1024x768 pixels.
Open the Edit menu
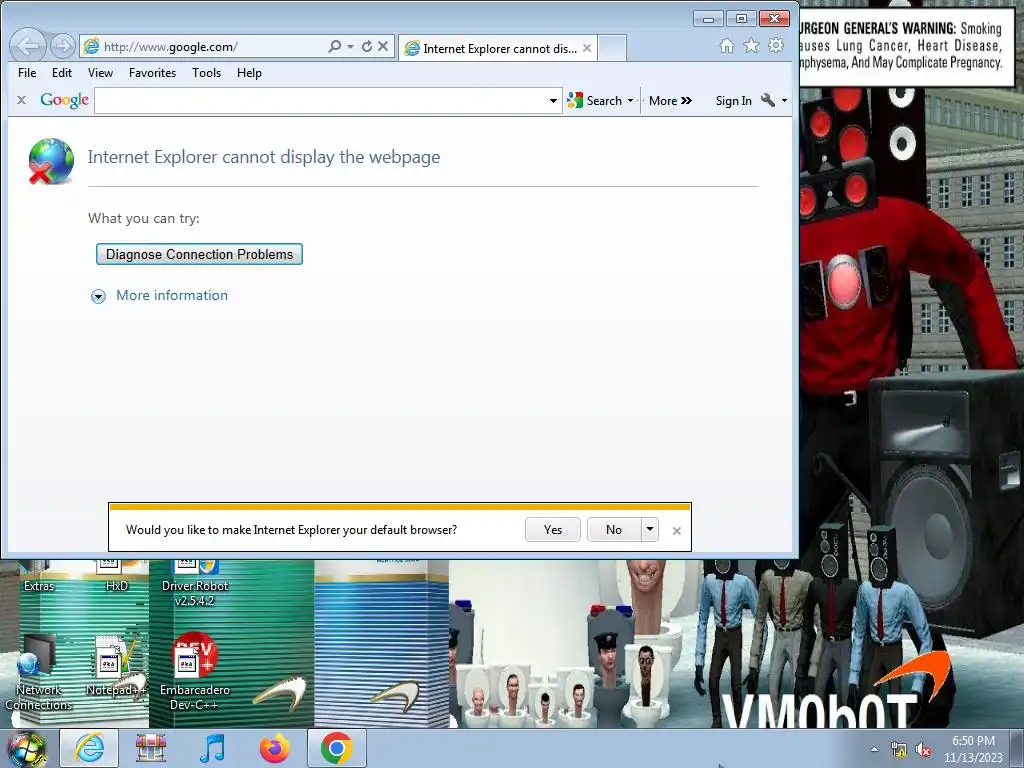62,72
